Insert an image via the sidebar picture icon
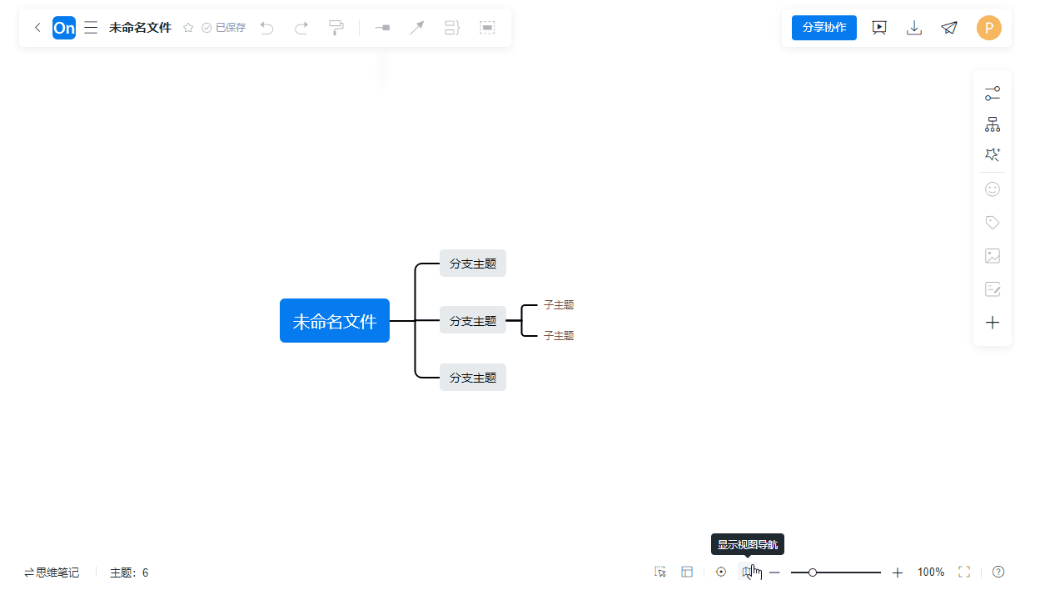 992,256
